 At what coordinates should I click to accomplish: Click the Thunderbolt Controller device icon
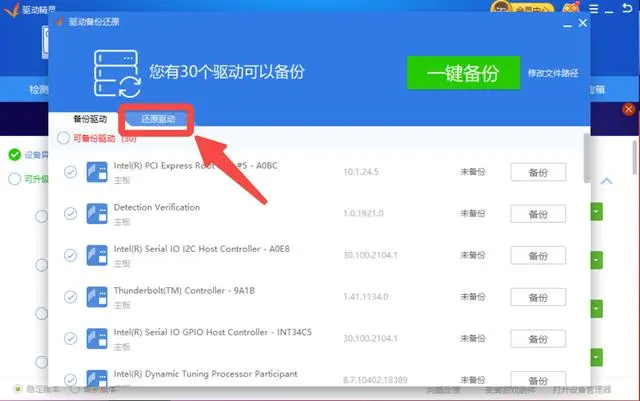pyautogui.click(x=97, y=297)
